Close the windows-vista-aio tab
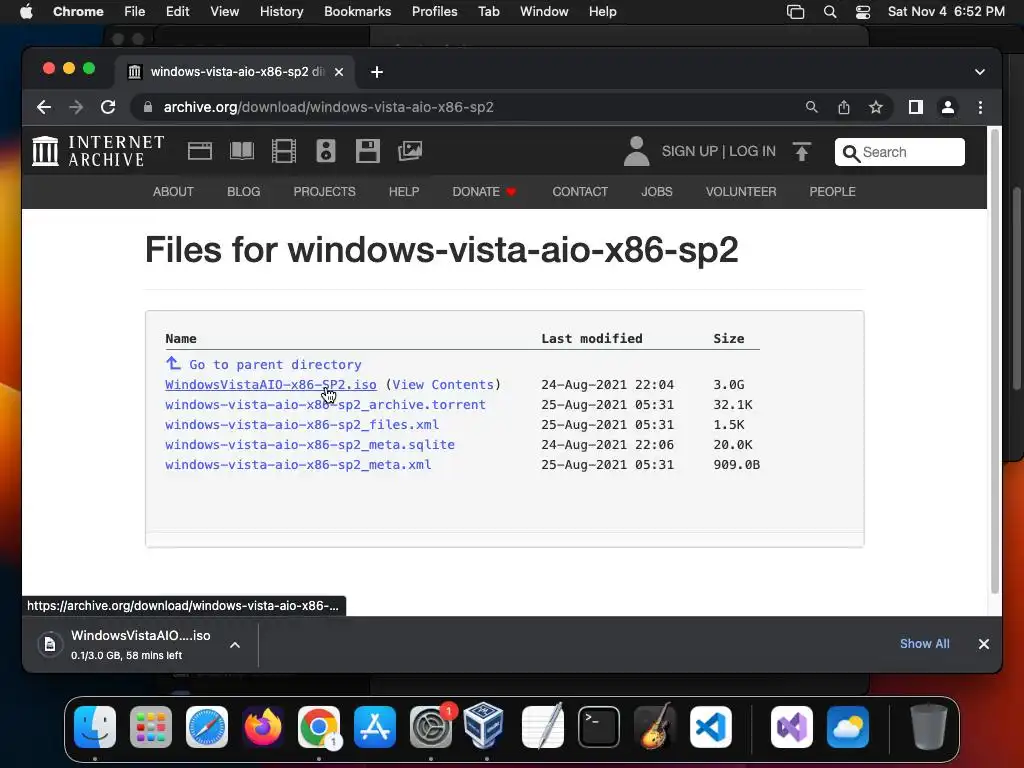 click(x=339, y=72)
